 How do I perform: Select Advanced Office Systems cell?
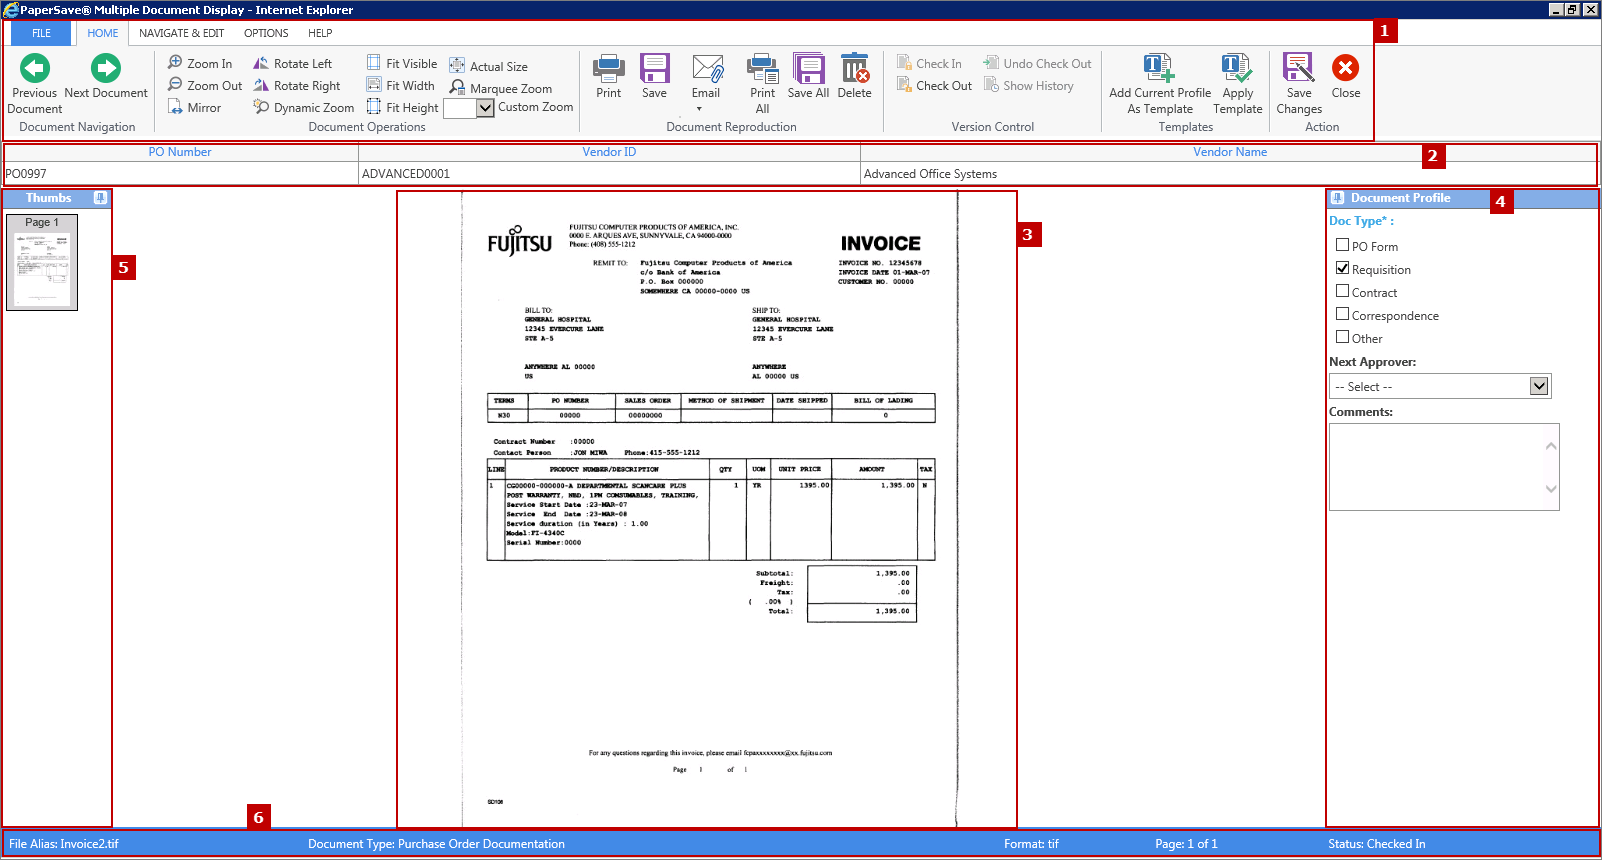pyautogui.click(x=1229, y=173)
